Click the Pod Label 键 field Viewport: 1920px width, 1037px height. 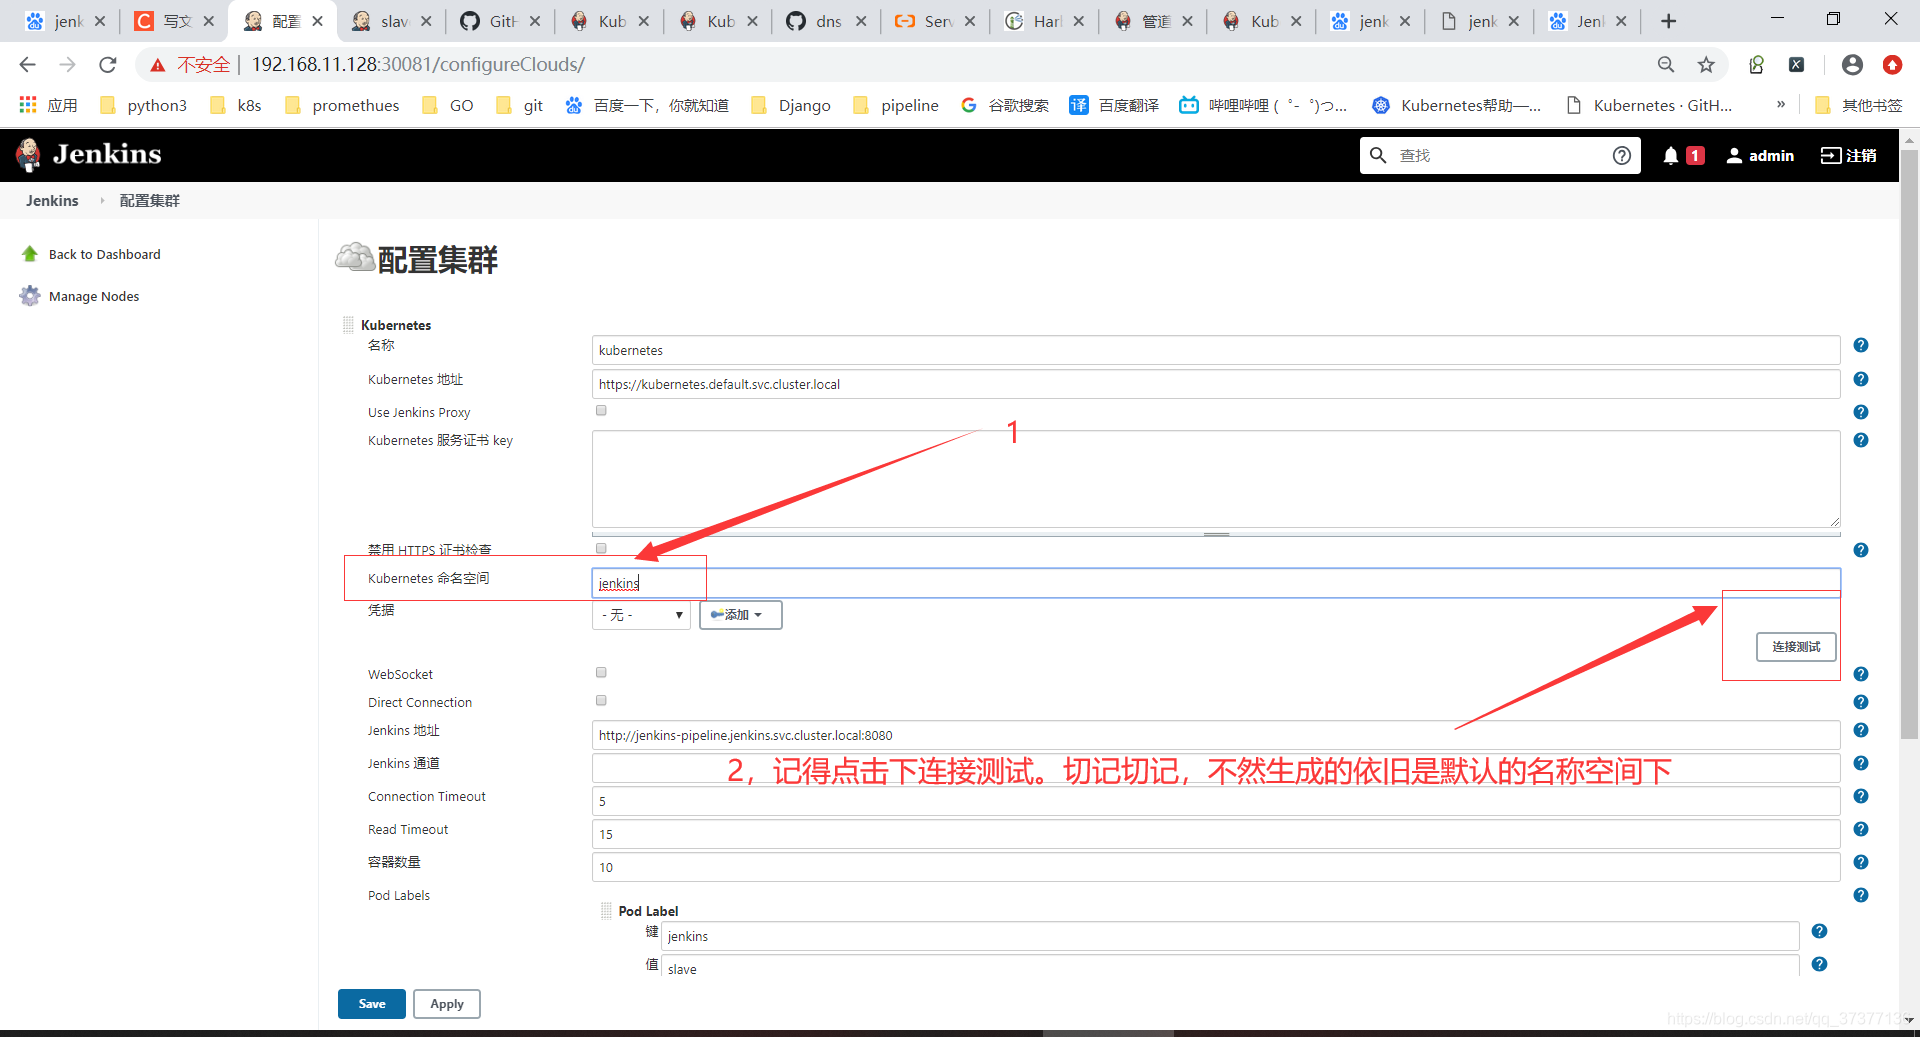click(x=1230, y=936)
